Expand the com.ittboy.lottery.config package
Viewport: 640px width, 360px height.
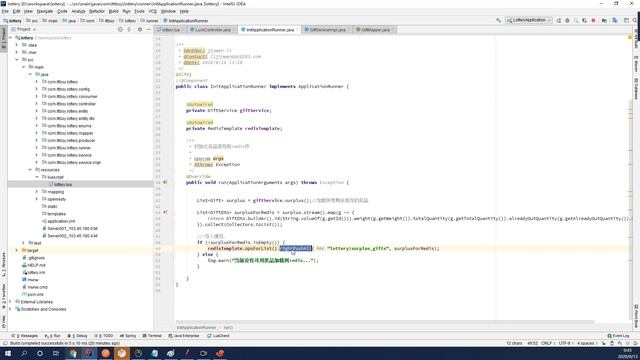click(36, 89)
